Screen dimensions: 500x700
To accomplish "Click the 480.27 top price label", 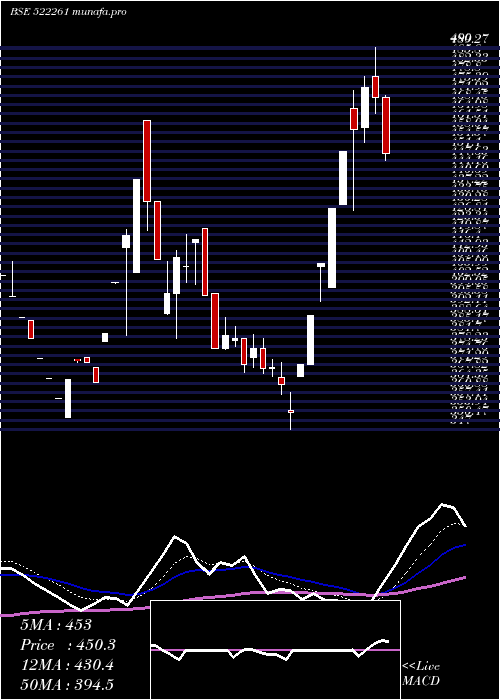I will pyautogui.click(x=470, y=39).
